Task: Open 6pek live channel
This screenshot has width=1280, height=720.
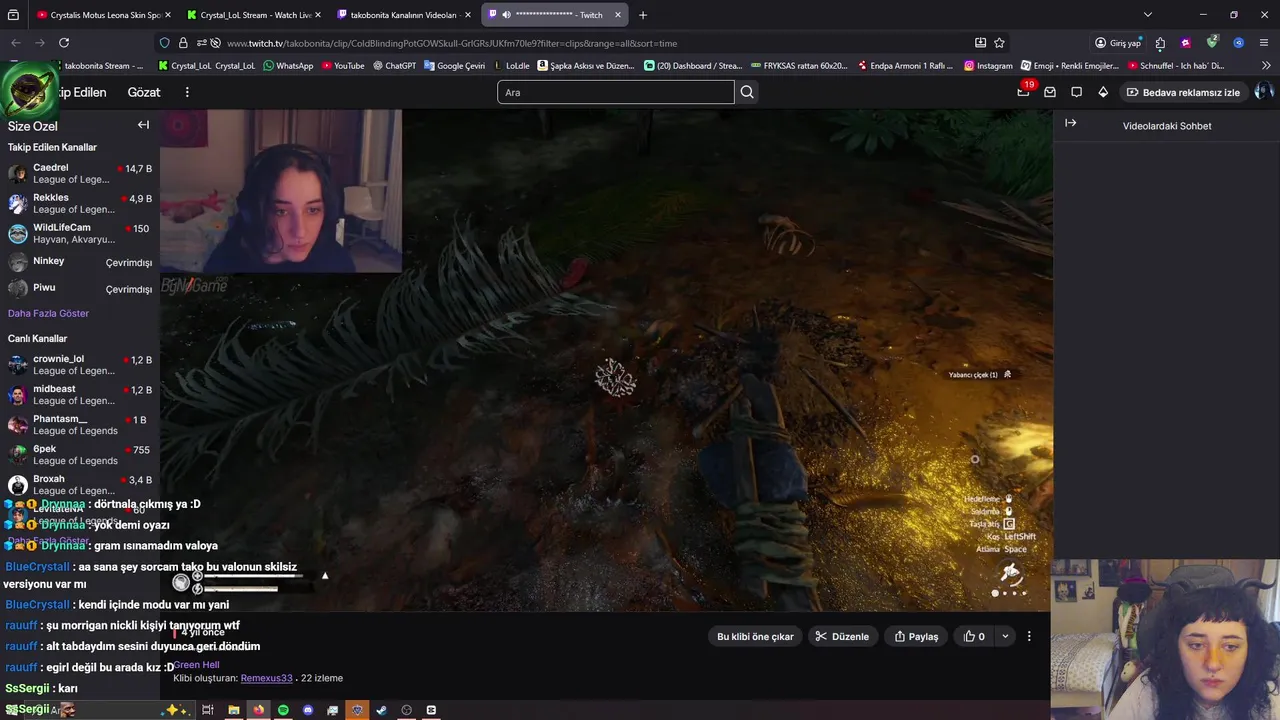Action: click(x=80, y=455)
